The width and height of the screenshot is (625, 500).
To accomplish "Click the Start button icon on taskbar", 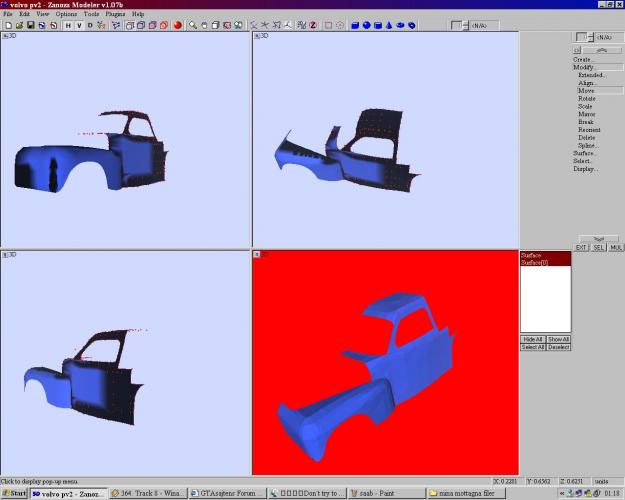I will click(14, 493).
